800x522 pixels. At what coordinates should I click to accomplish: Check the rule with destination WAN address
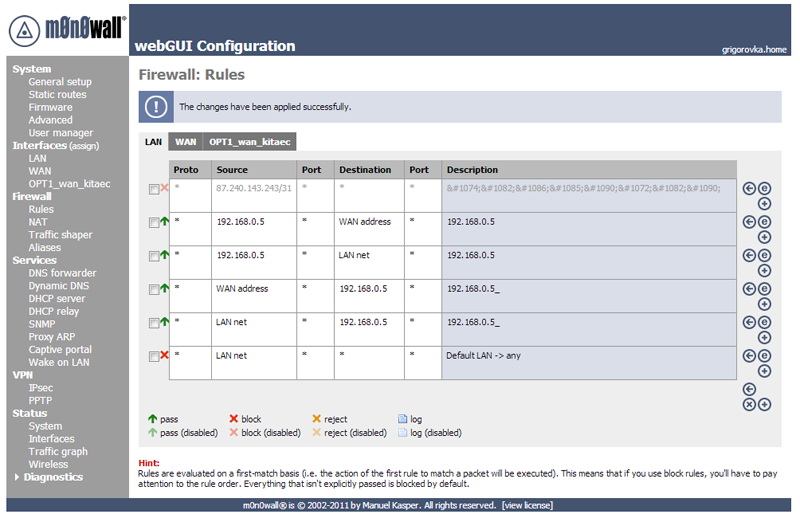point(154,223)
